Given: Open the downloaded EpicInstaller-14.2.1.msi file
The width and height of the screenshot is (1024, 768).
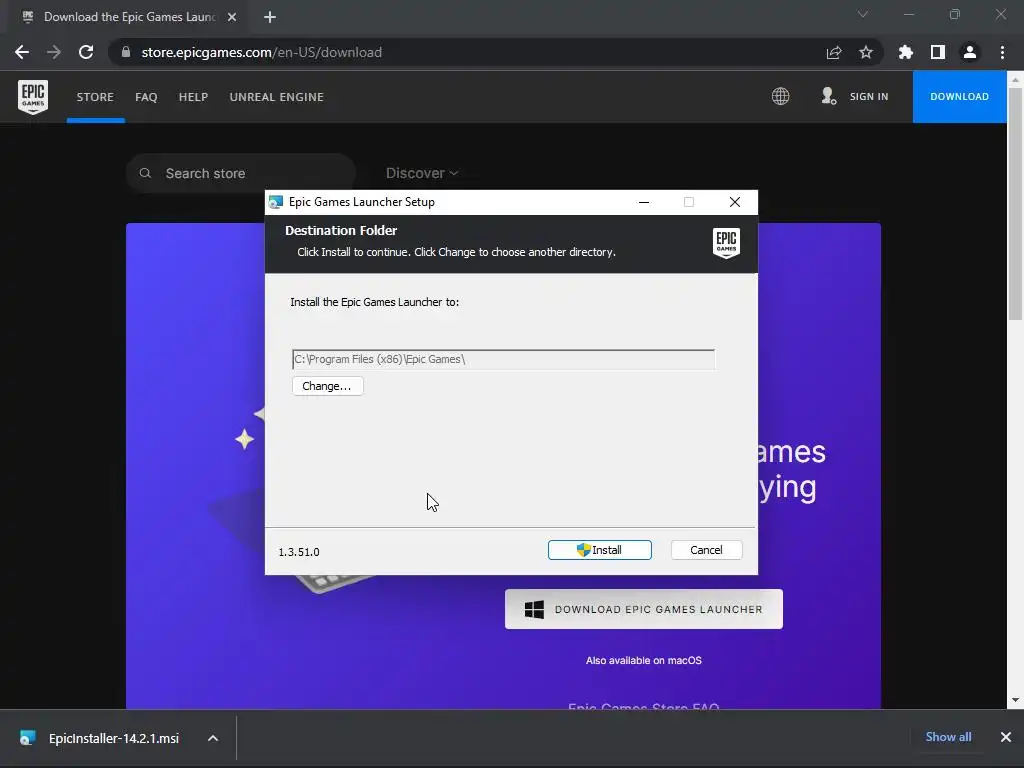Looking at the screenshot, I should coord(114,738).
